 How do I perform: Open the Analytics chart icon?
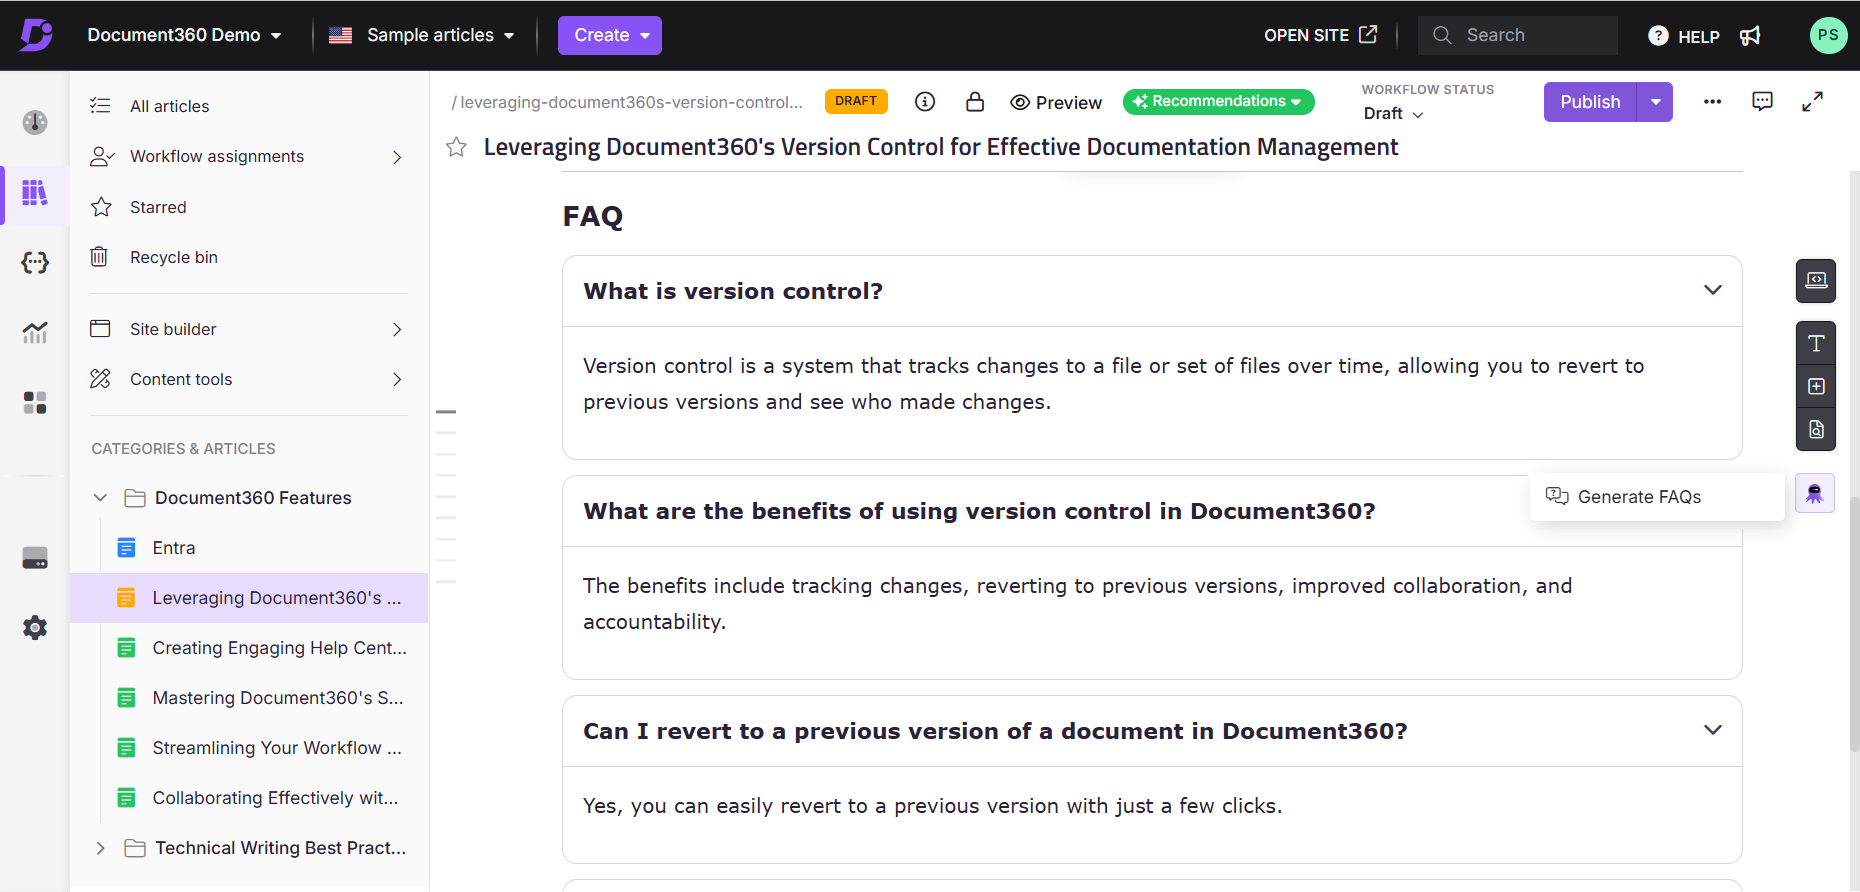point(35,333)
